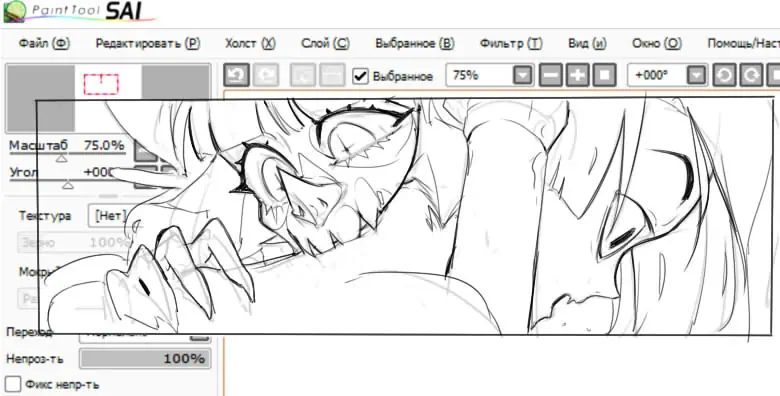The height and width of the screenshot is (396, 780).
Task: Click the zoom in plus button
Action: [578, 76]
